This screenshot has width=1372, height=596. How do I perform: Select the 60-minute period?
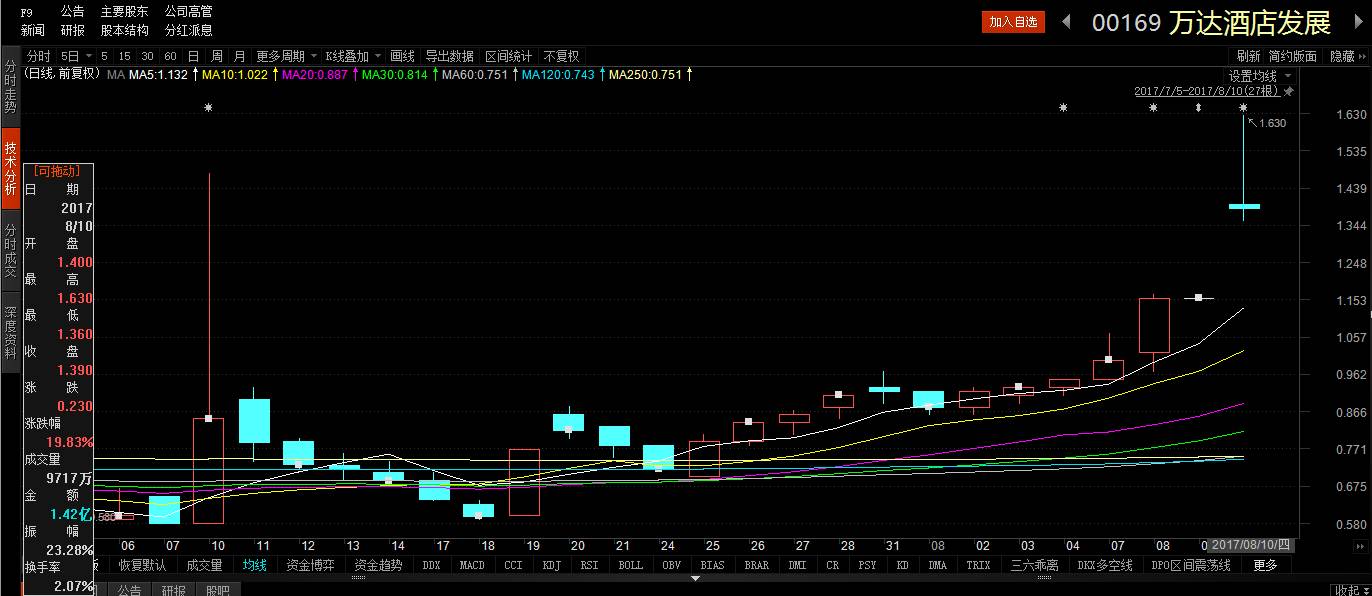pyautogui.click(x=170, y=56)
